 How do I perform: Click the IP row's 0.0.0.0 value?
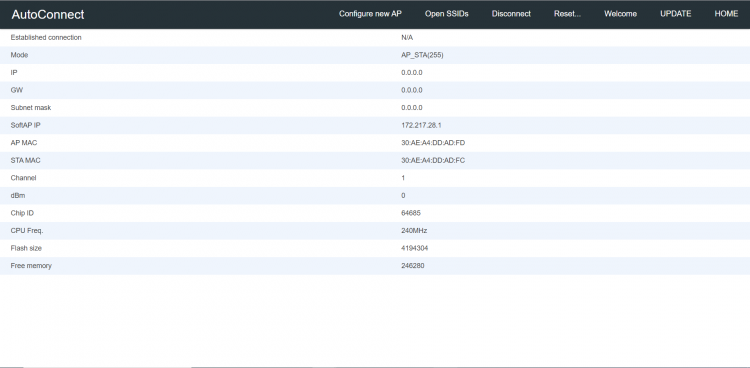click(x=412, y=73)
